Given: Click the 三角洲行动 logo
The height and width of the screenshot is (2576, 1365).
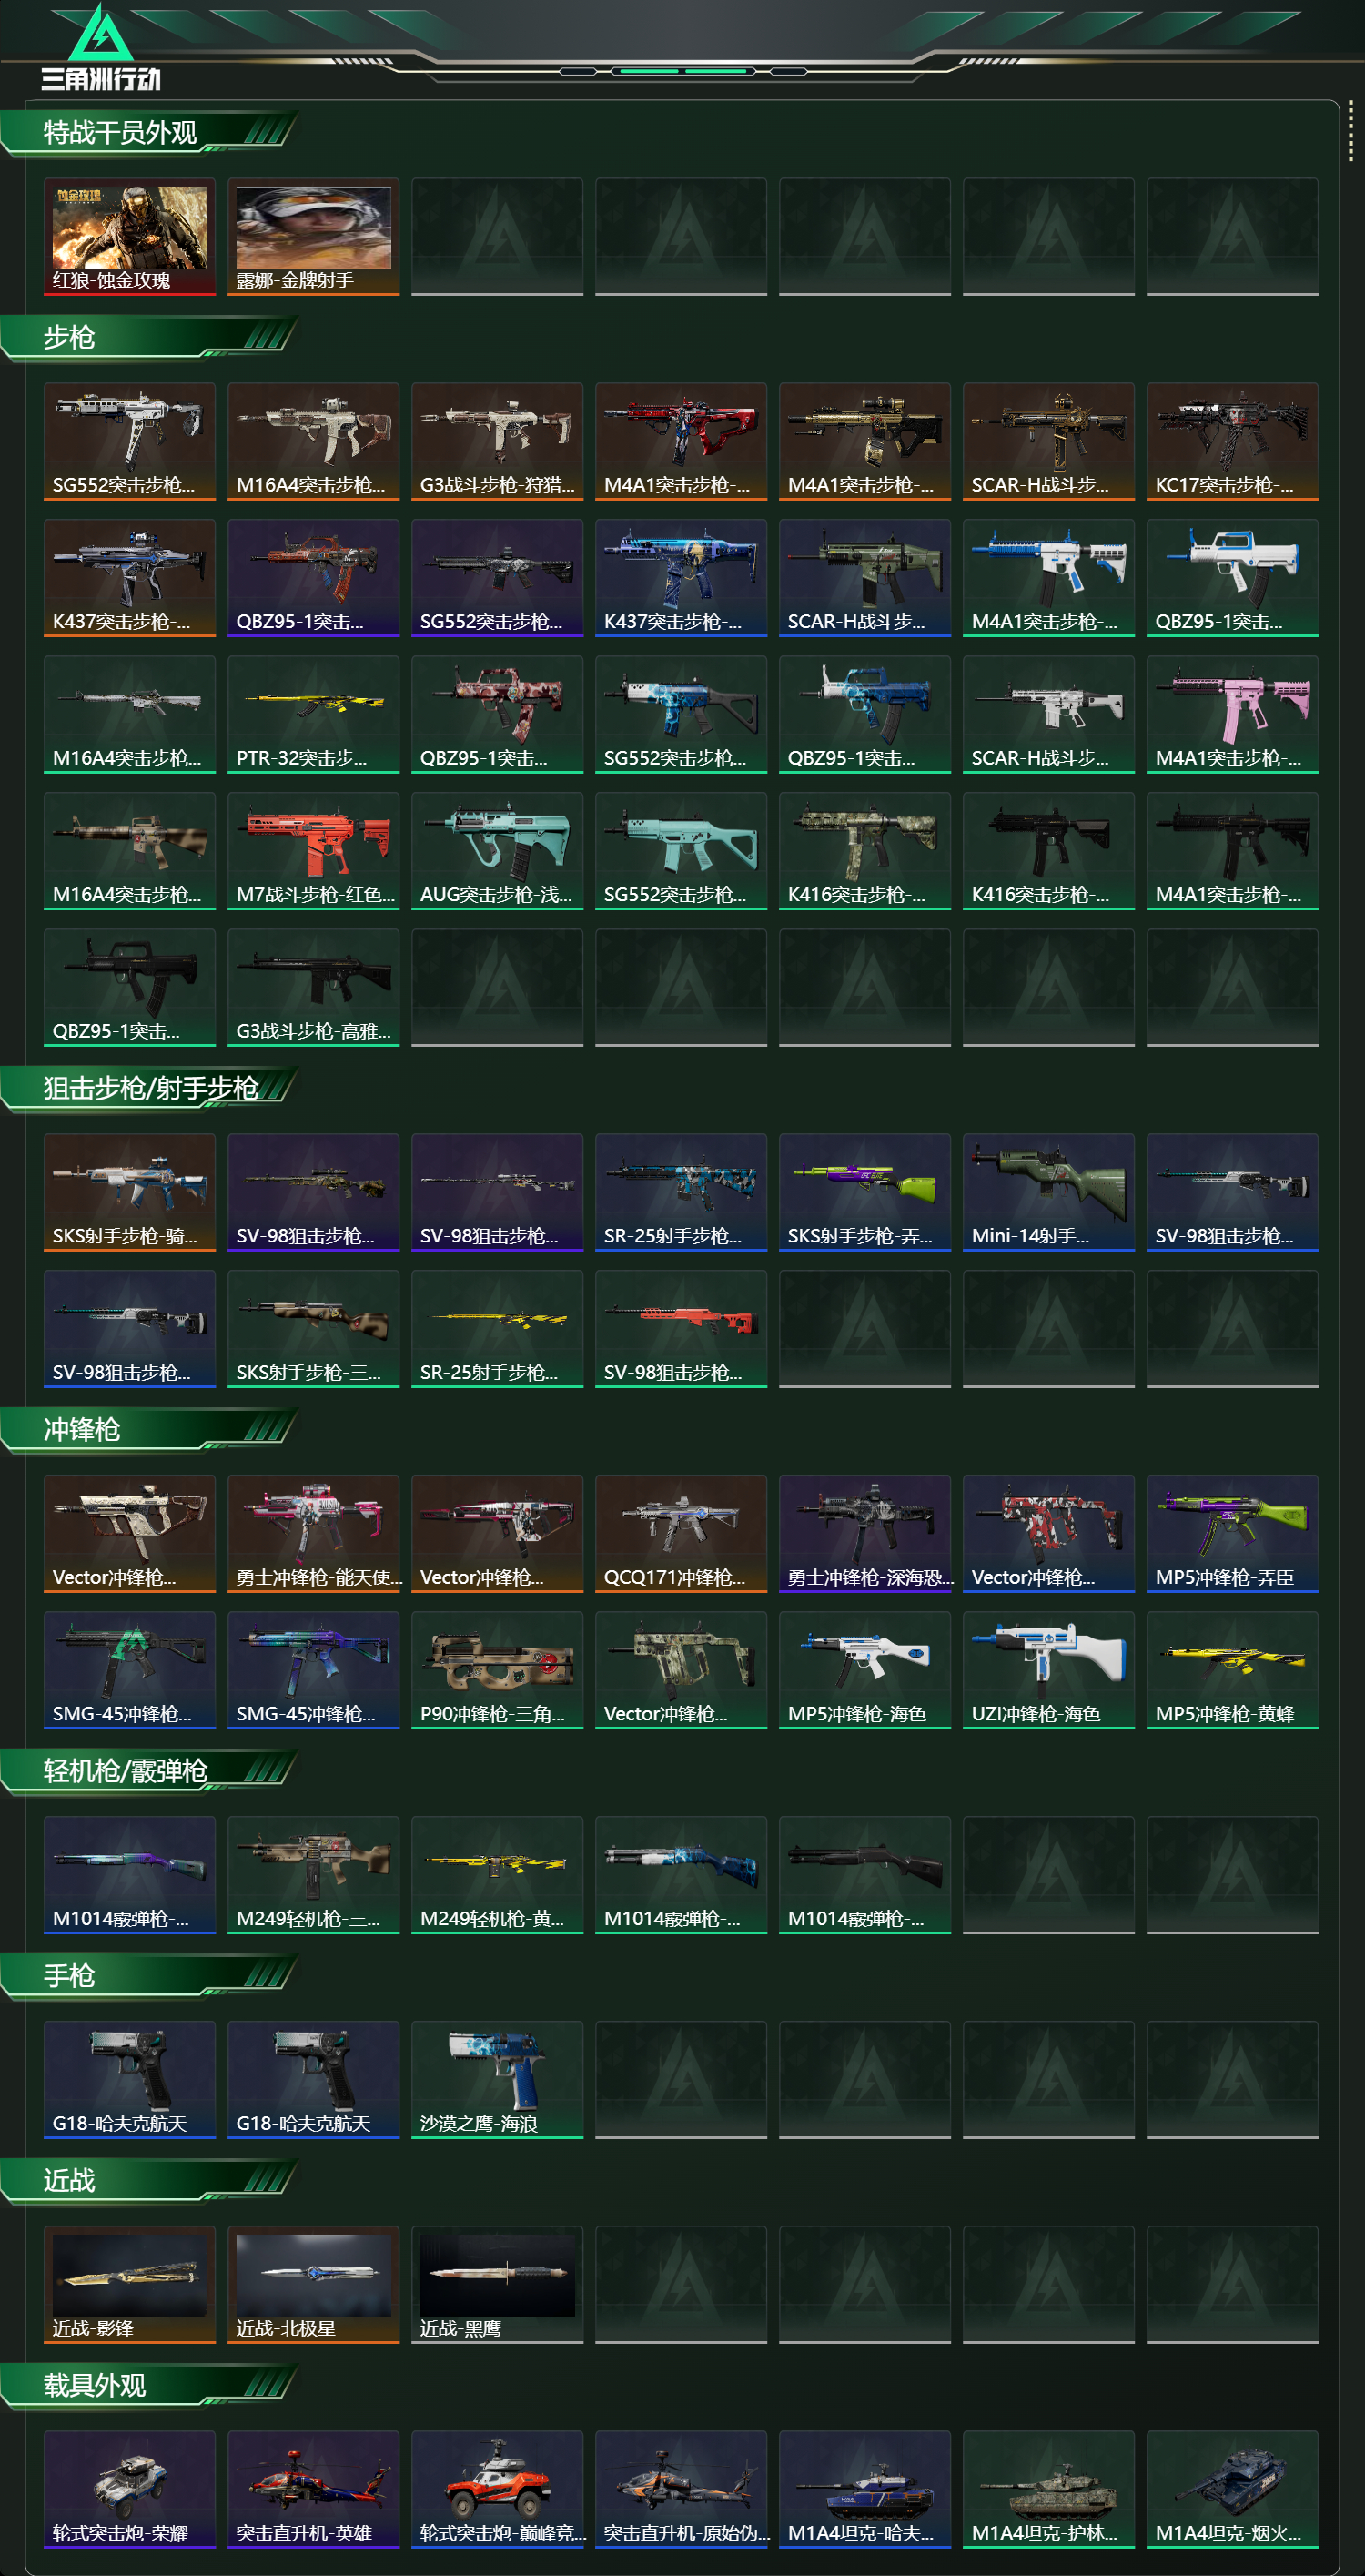Looking at the screenshot, I should tap(101, 48).
